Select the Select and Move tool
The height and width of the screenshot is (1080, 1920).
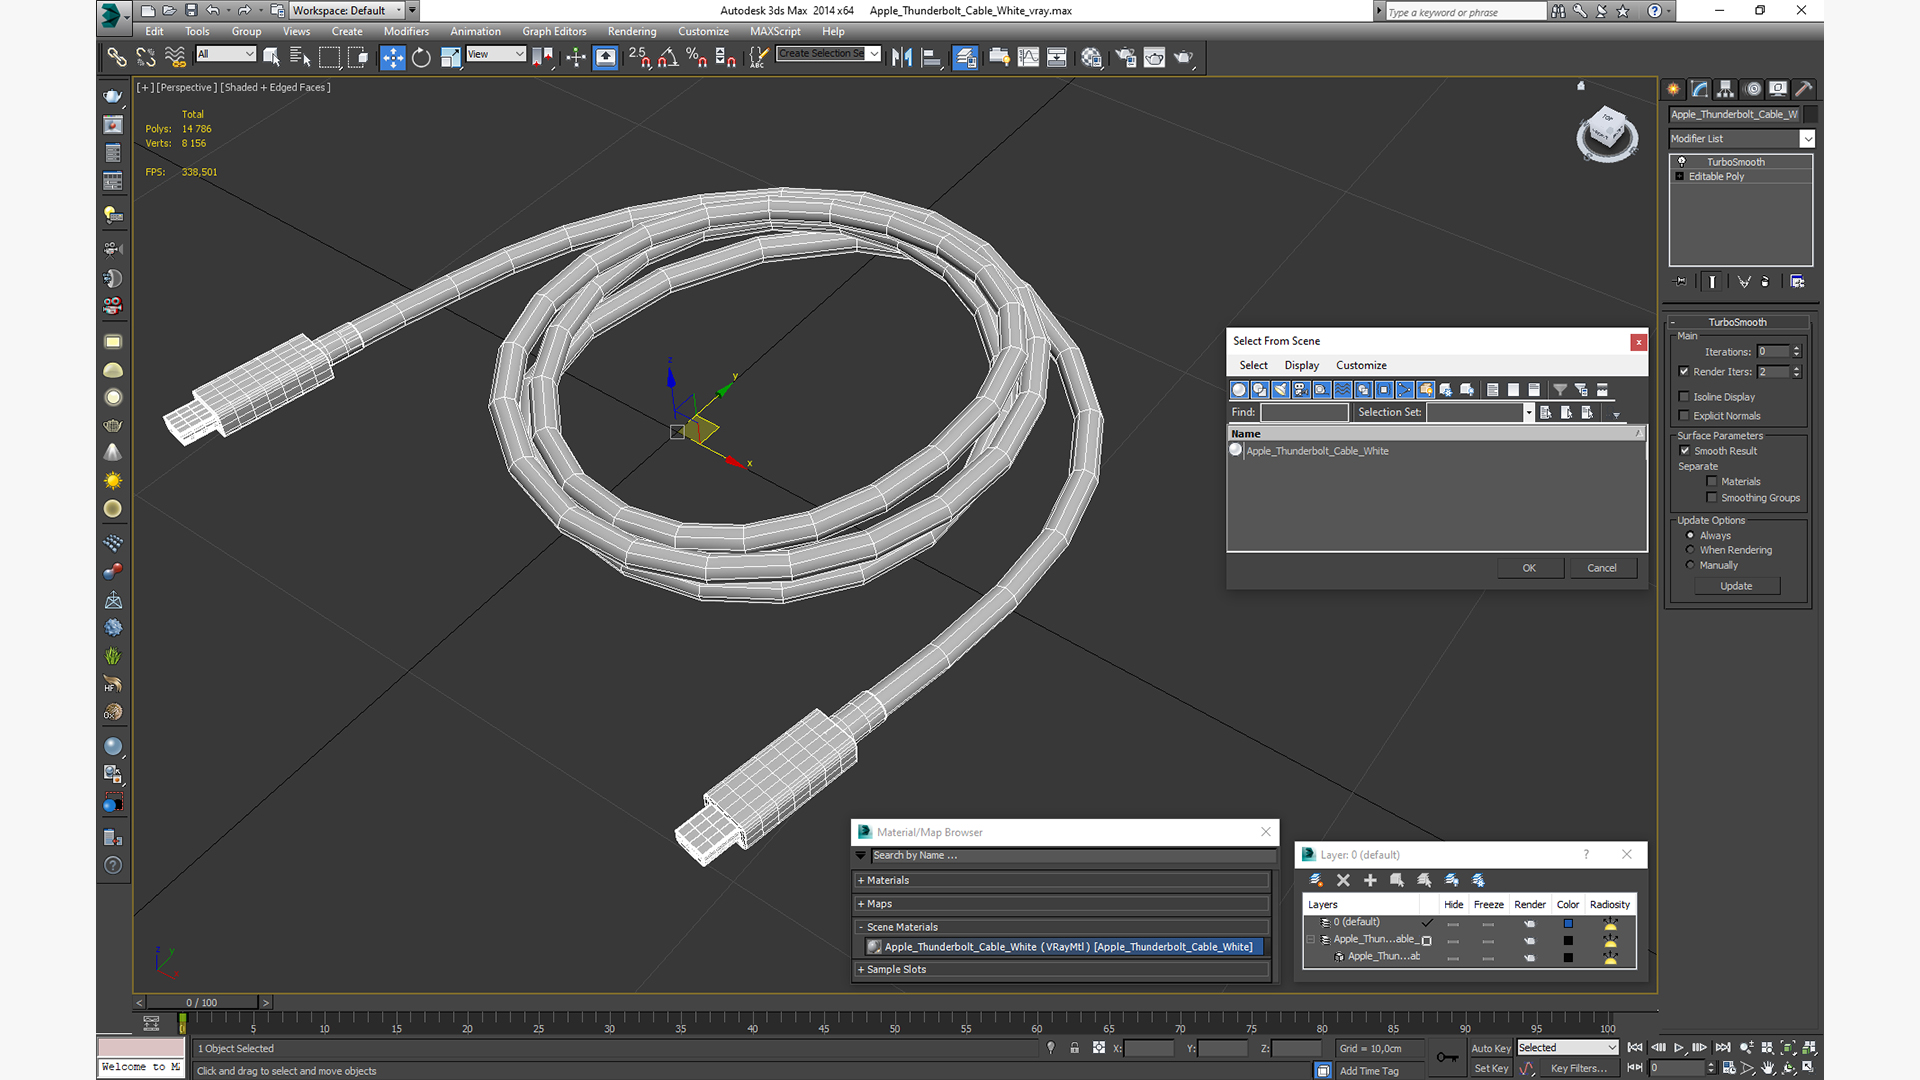[x=392, y=57]
